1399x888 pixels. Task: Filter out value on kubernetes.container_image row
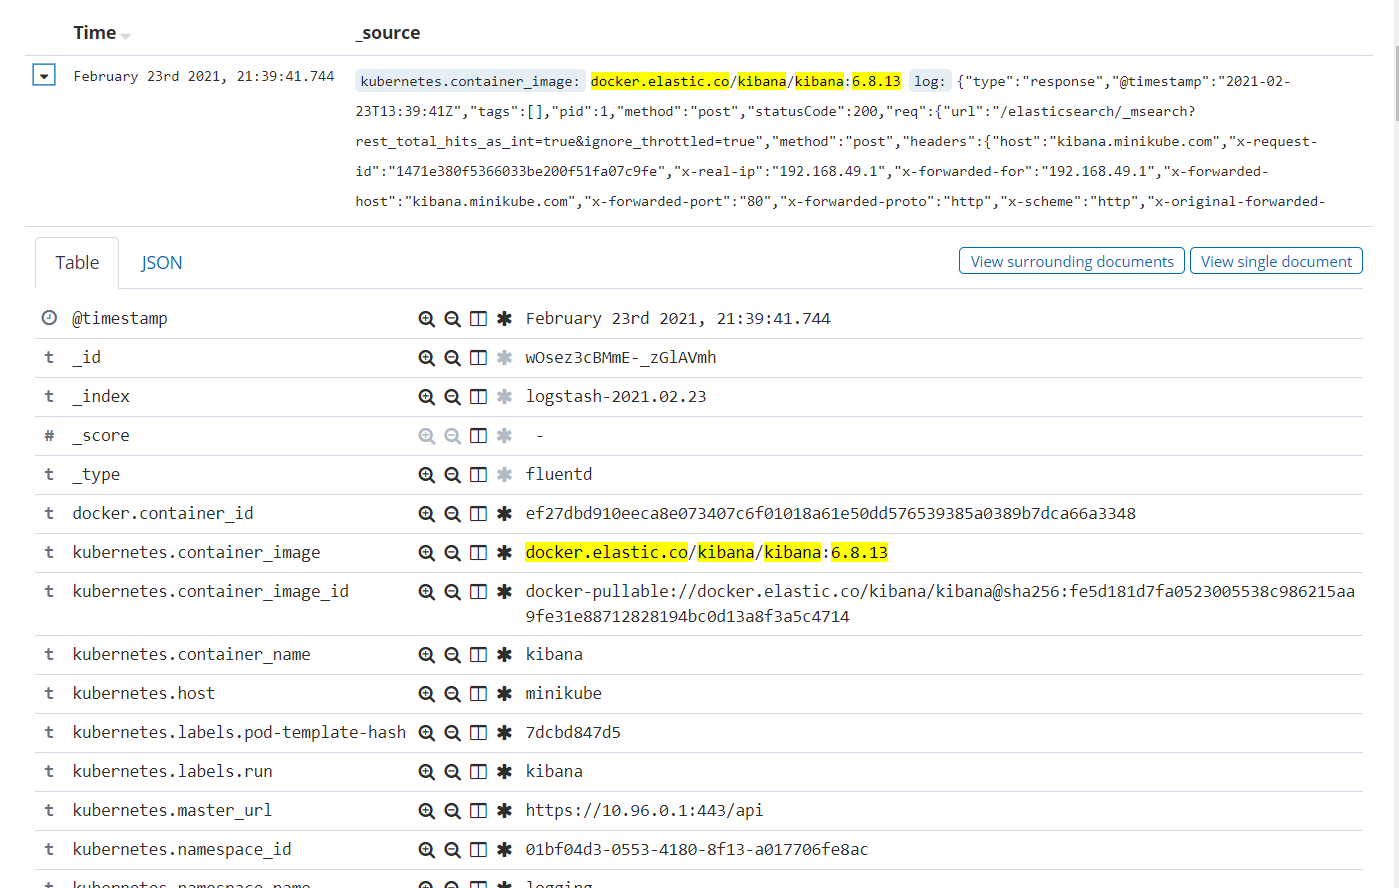click(453, 553)
